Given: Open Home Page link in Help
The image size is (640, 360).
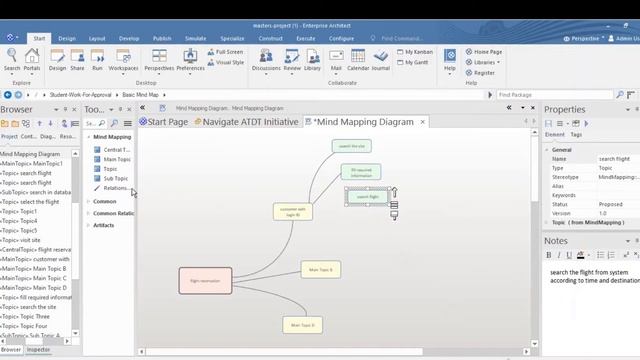Looking at the screenshot, I should point(484,52).
